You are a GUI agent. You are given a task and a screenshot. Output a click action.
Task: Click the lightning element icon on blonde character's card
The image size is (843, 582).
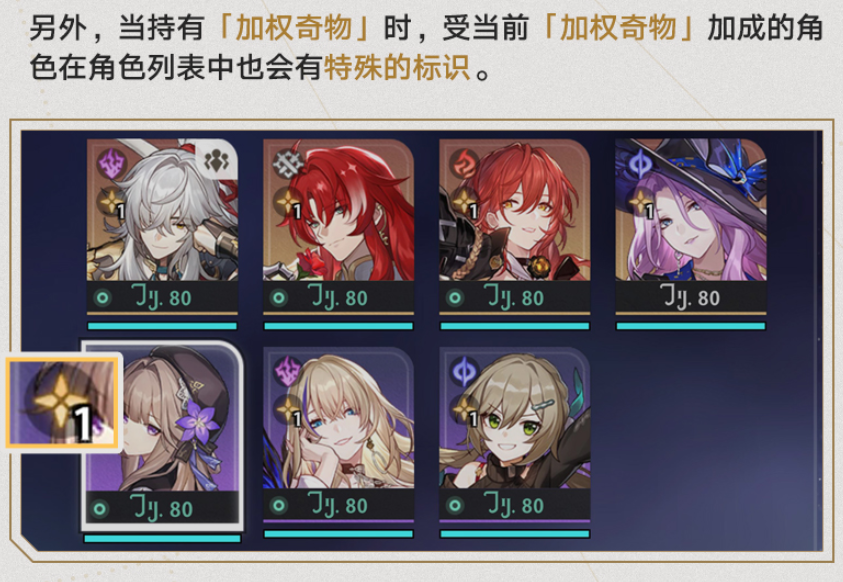pos(288,371)
